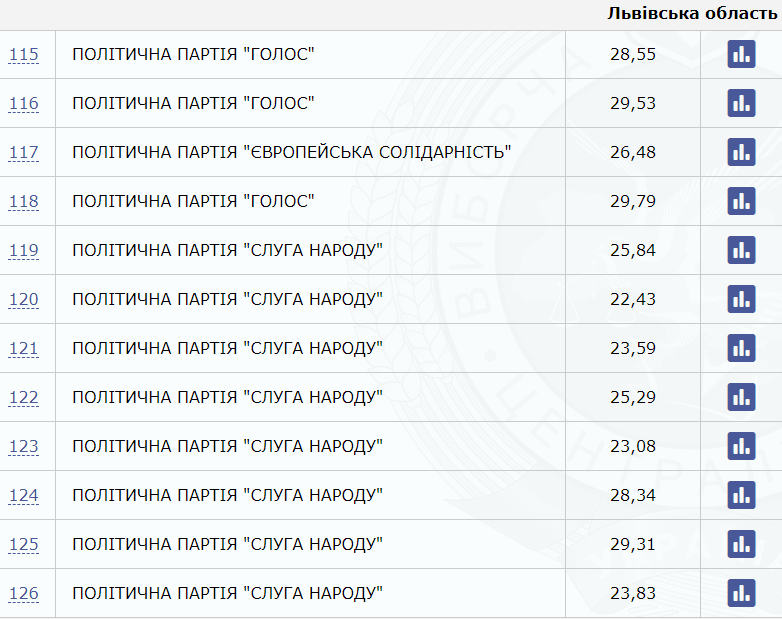Go to district 122 link
This screenshot has width=782, height=619.
coord(23,397)
